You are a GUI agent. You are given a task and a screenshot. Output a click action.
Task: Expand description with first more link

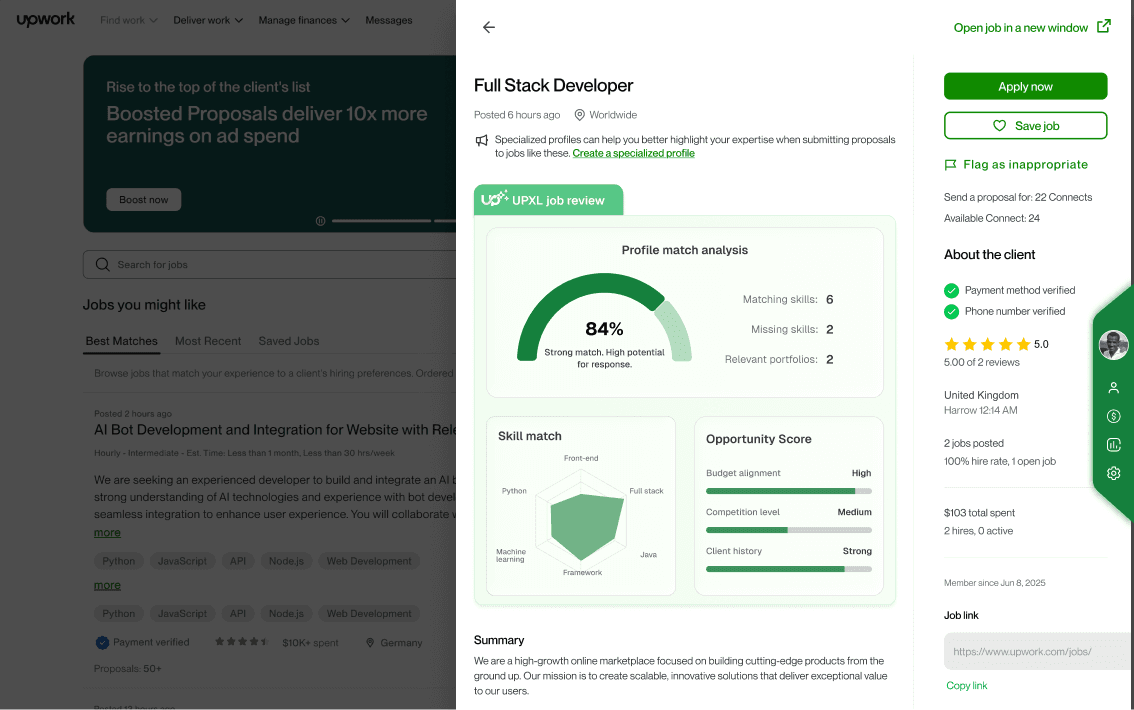107,532
